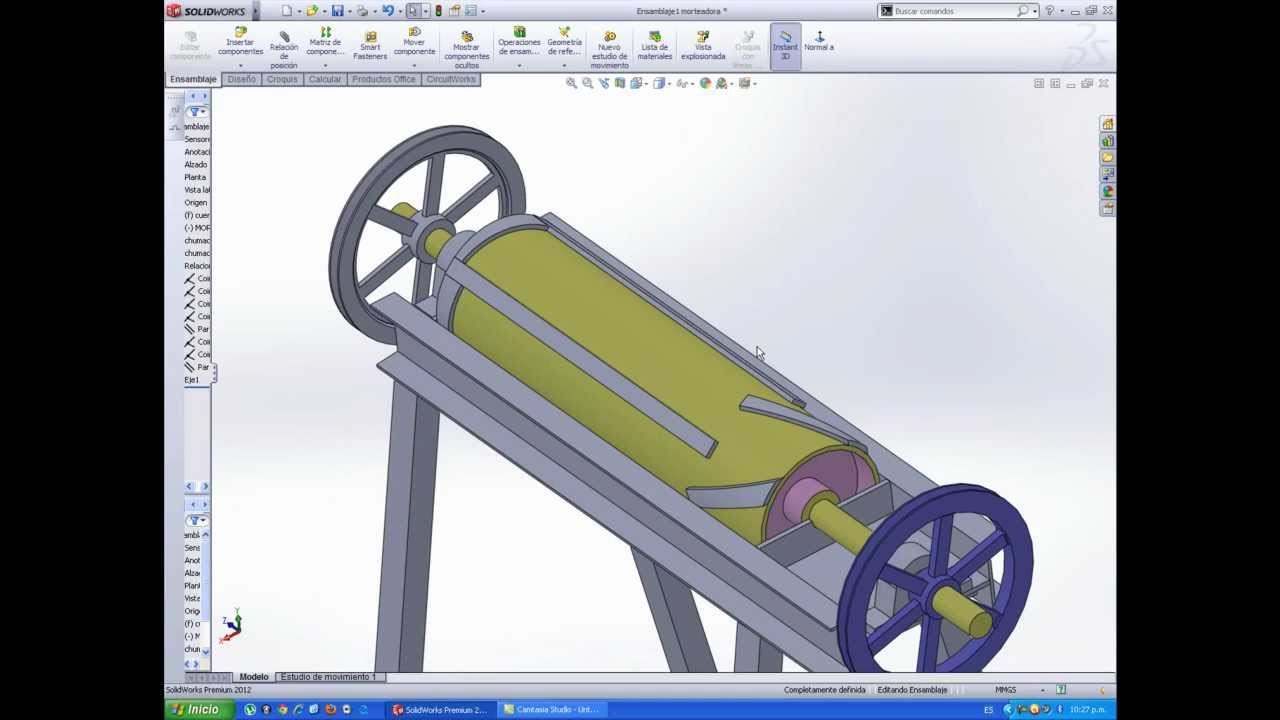Click the Vista explosionada tool

[x=703, y=45]
